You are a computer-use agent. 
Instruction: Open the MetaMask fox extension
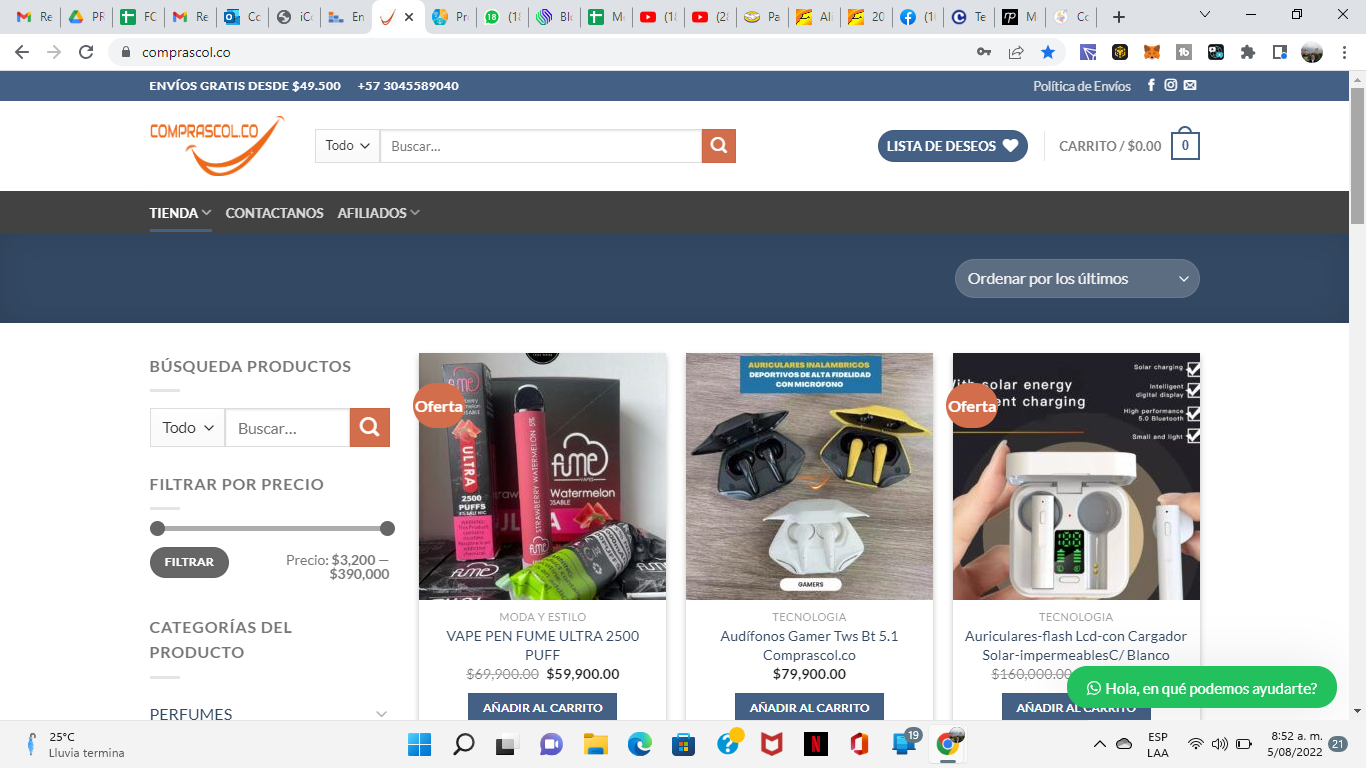tap(1152, 52)
